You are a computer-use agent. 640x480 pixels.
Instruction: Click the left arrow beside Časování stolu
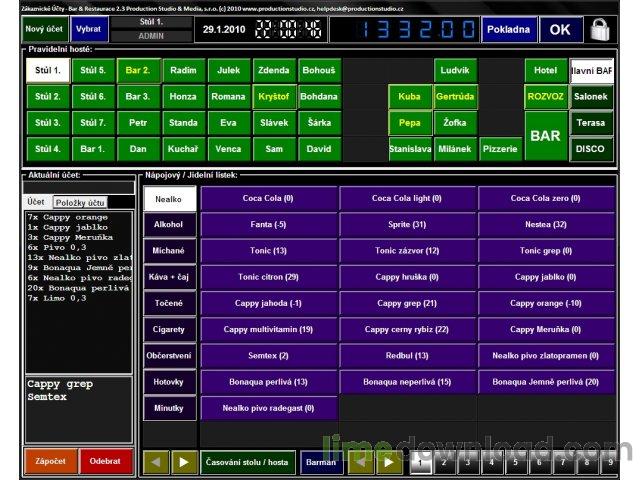(x=156, y=462)
